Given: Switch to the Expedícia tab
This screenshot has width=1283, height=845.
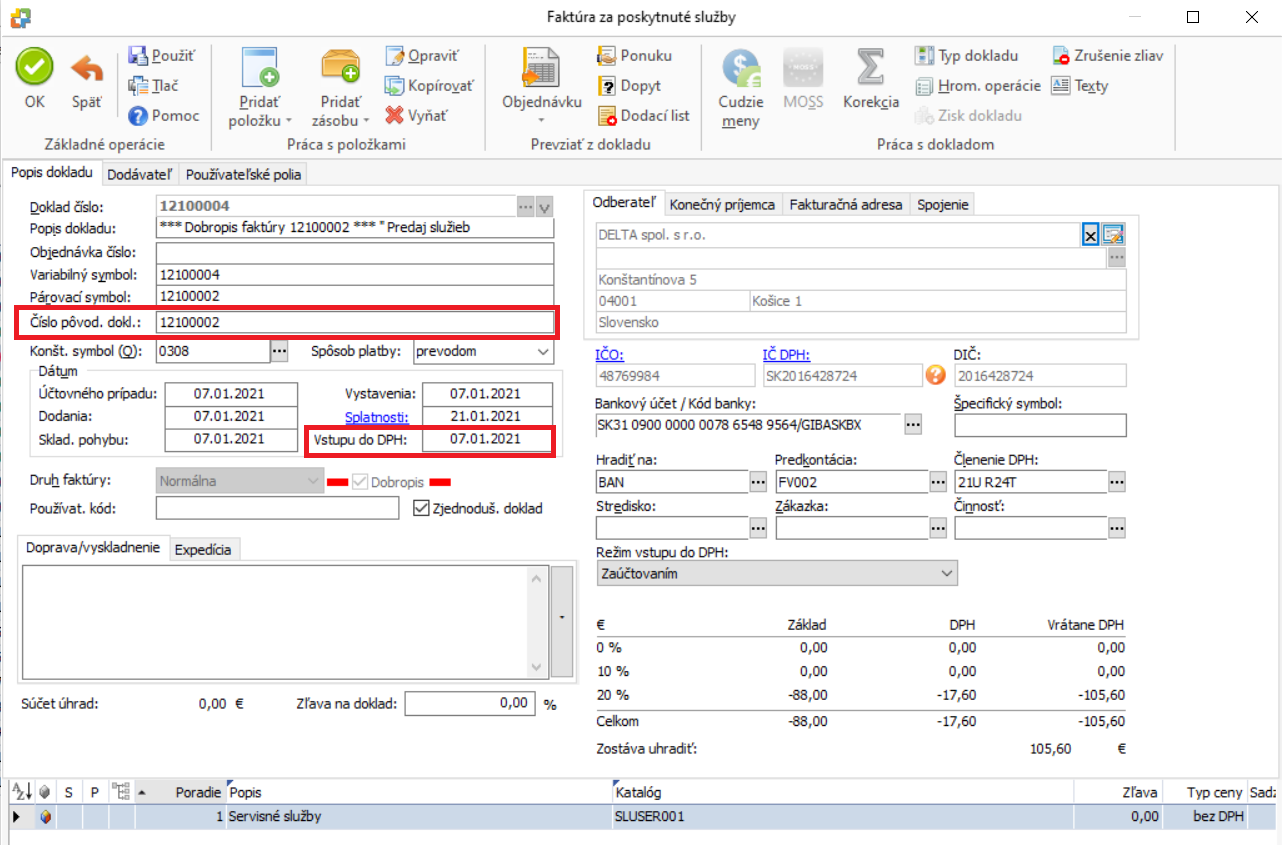Looking at the screenshot, I should coord(204,550).
